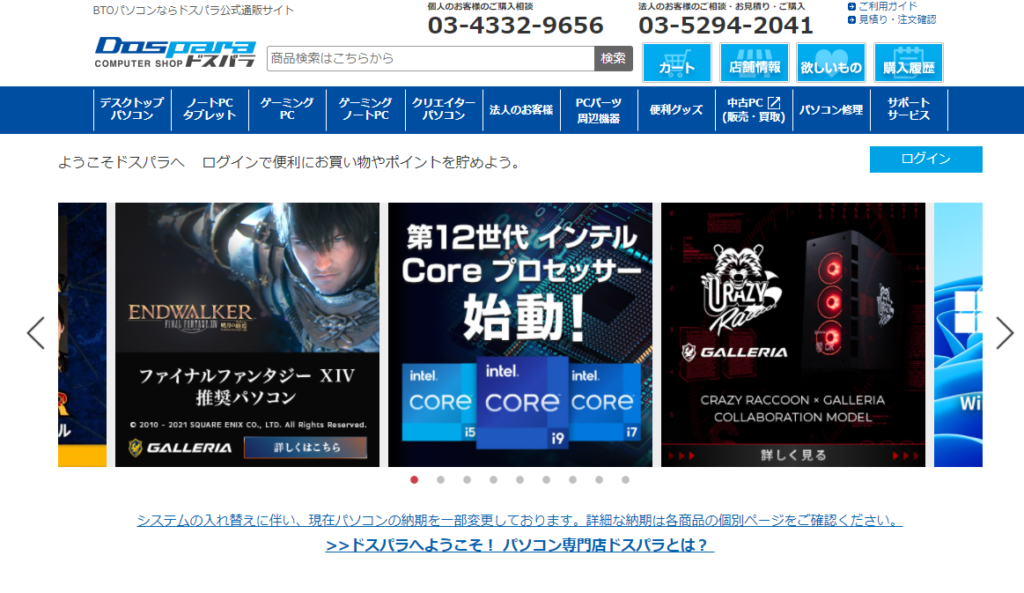Image resolution: width=1024 pixels, height=593 pixels.
Task: Click the previous slide arrow
Action: pos(36,333)
